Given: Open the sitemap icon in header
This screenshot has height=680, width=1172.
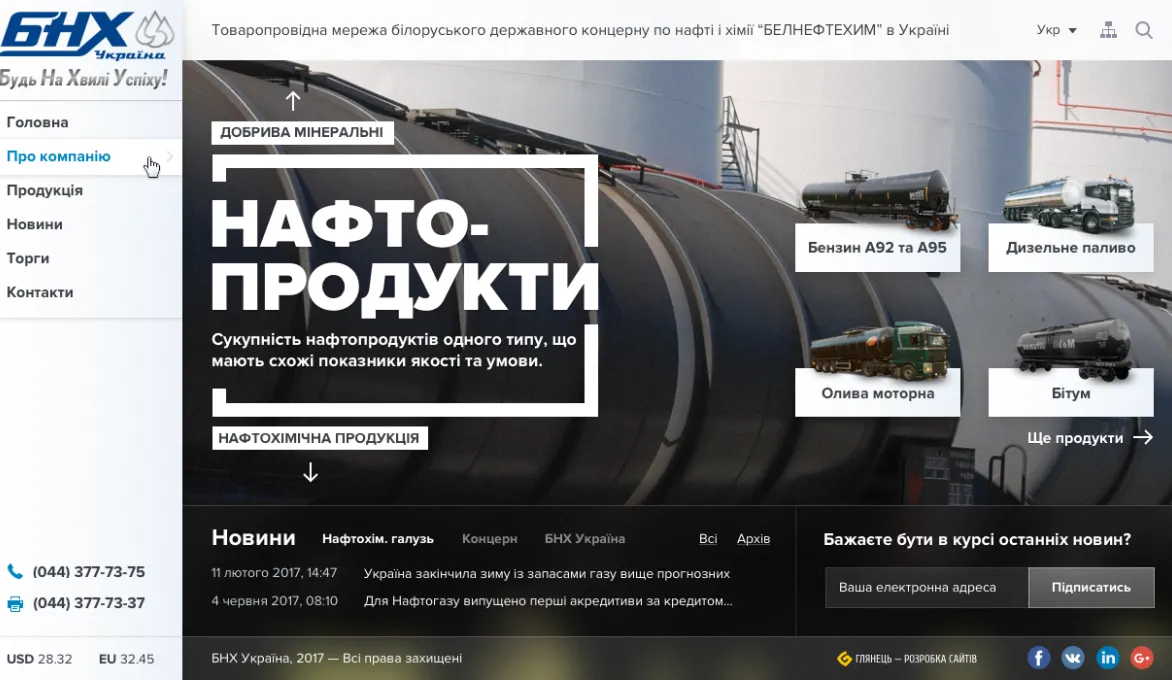Looking at the screenshot, I should (x=1108, y=30).
